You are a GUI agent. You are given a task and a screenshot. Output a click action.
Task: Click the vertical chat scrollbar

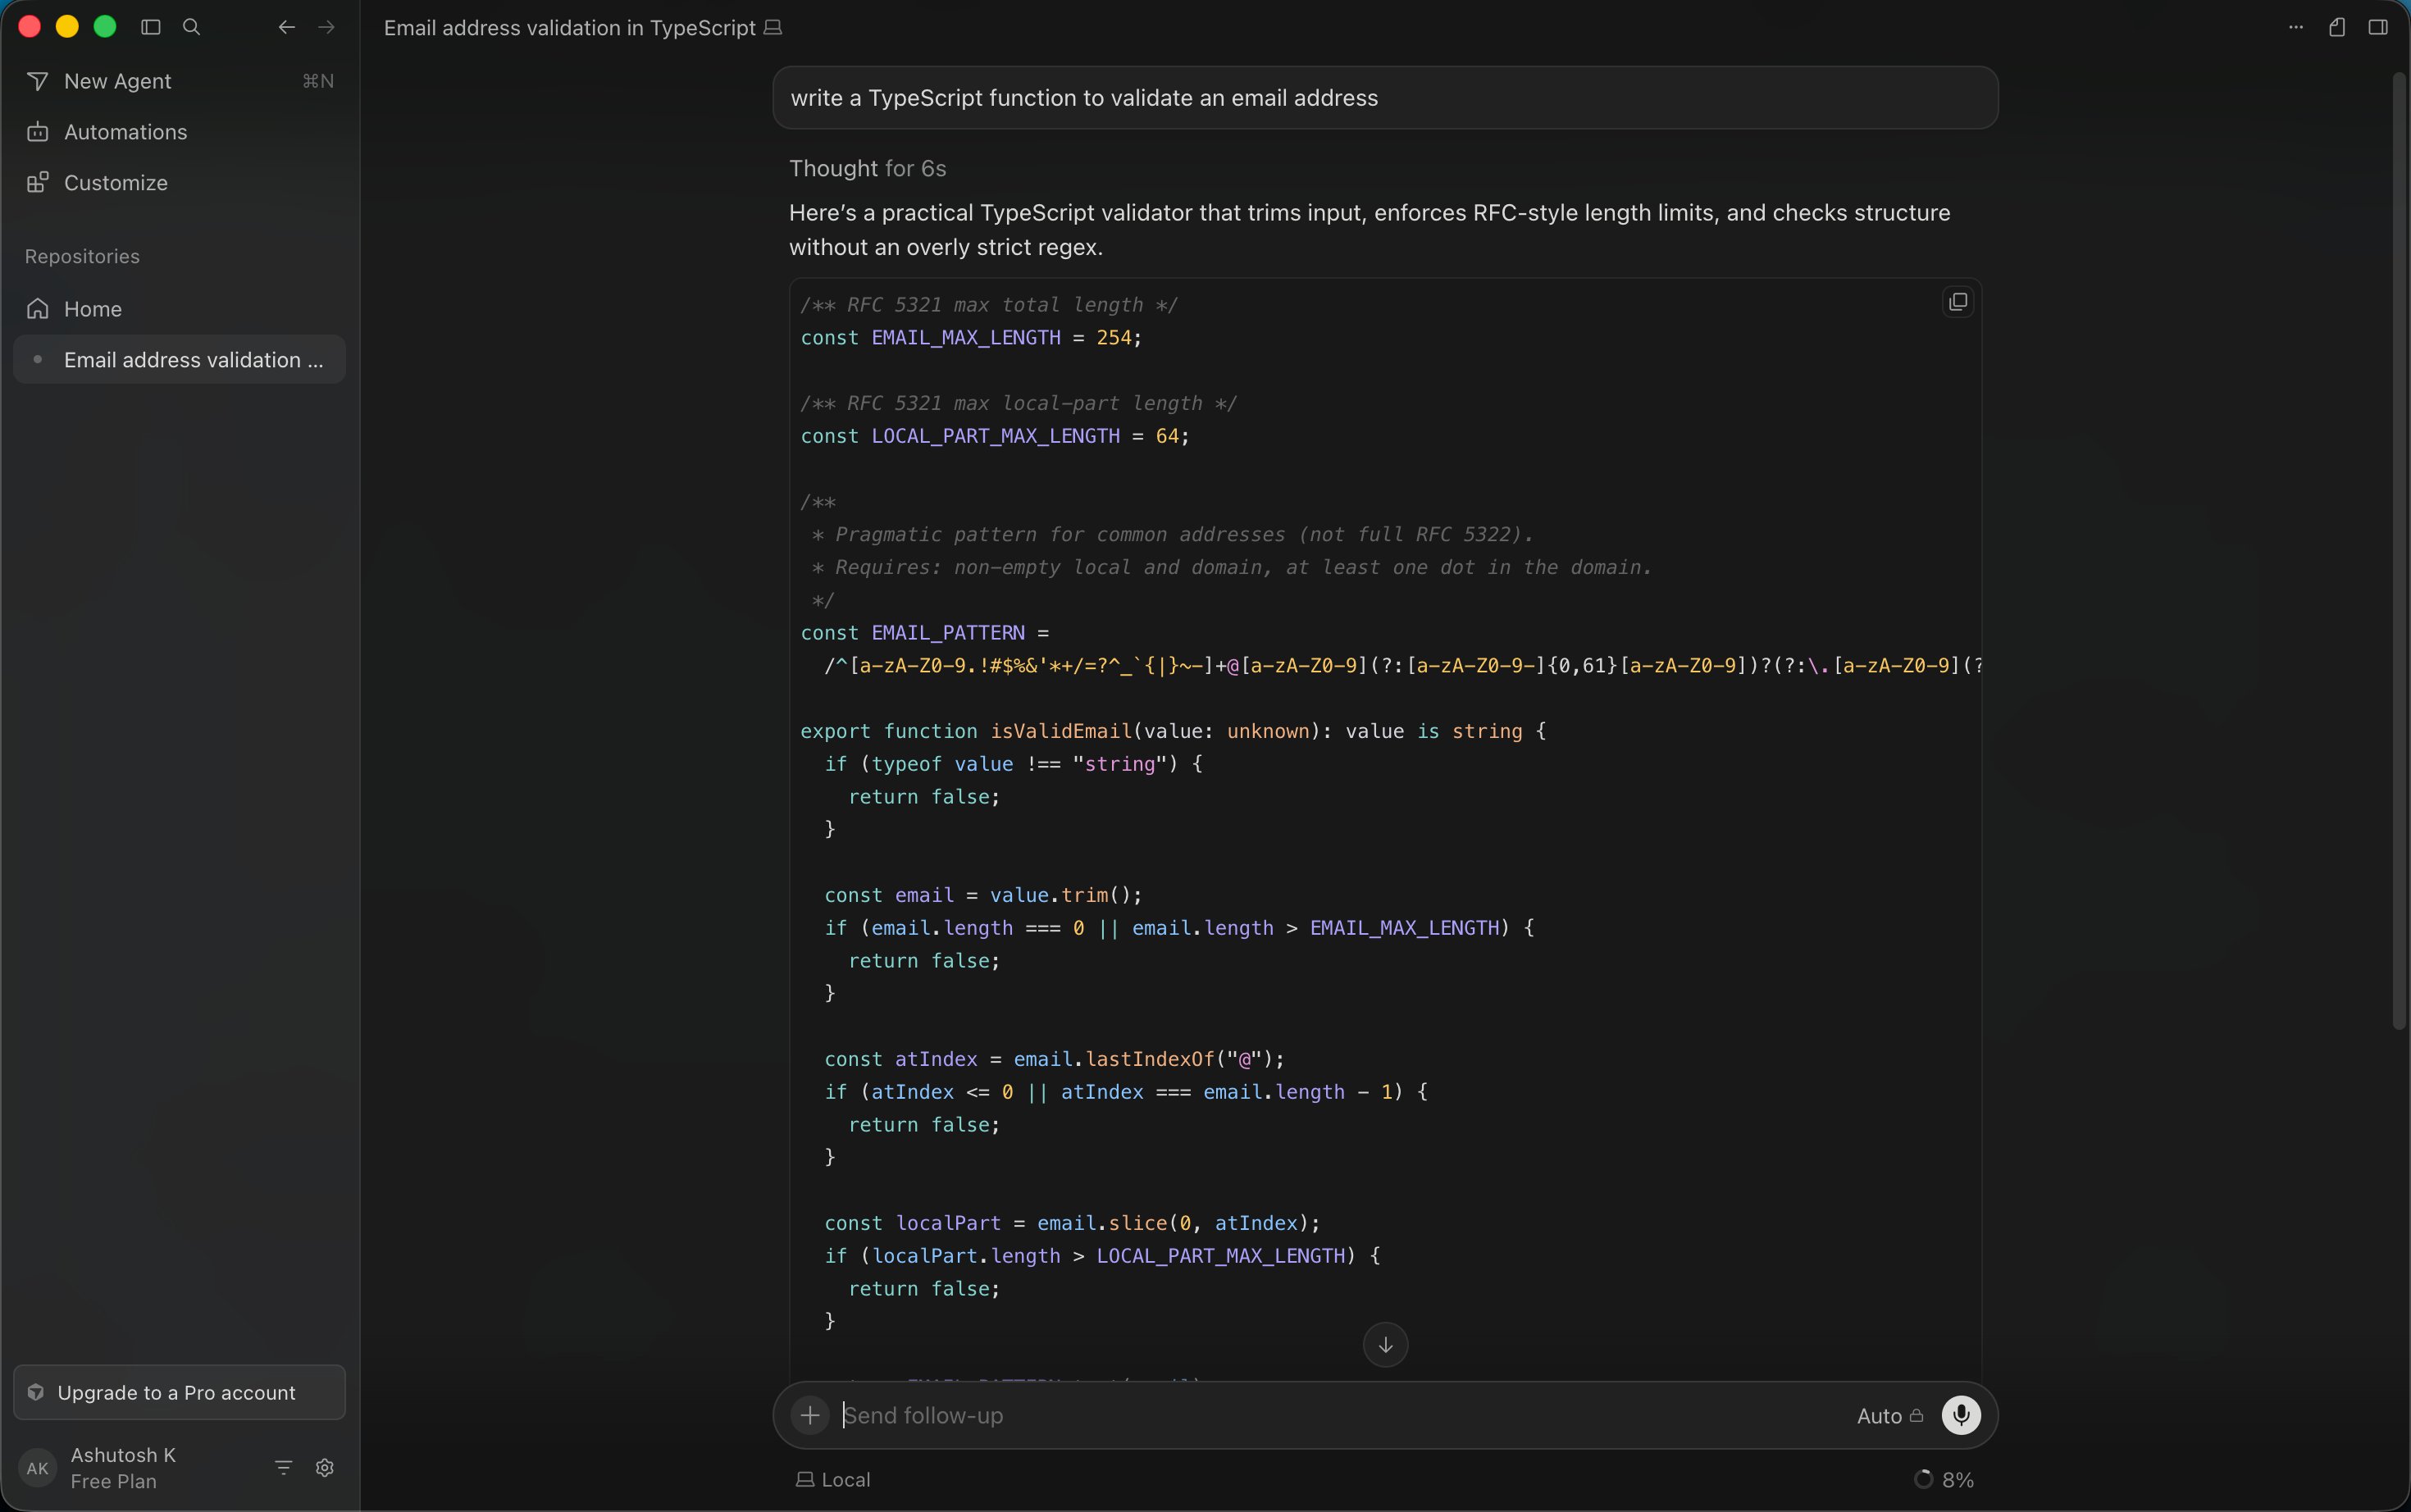2399,550
